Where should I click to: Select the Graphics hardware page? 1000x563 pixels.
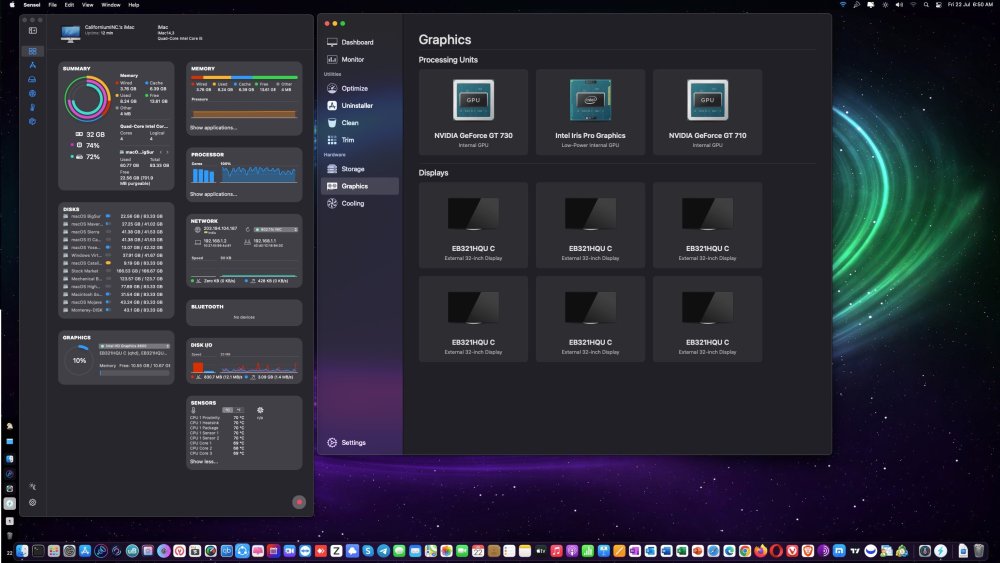[x=358, y=186]
